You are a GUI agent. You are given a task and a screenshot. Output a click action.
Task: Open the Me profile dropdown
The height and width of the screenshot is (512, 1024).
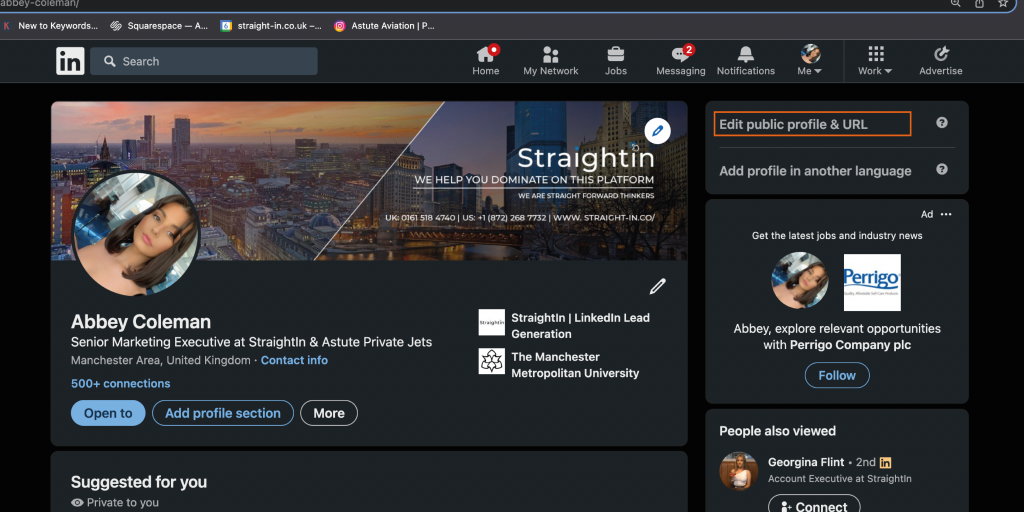810,61
